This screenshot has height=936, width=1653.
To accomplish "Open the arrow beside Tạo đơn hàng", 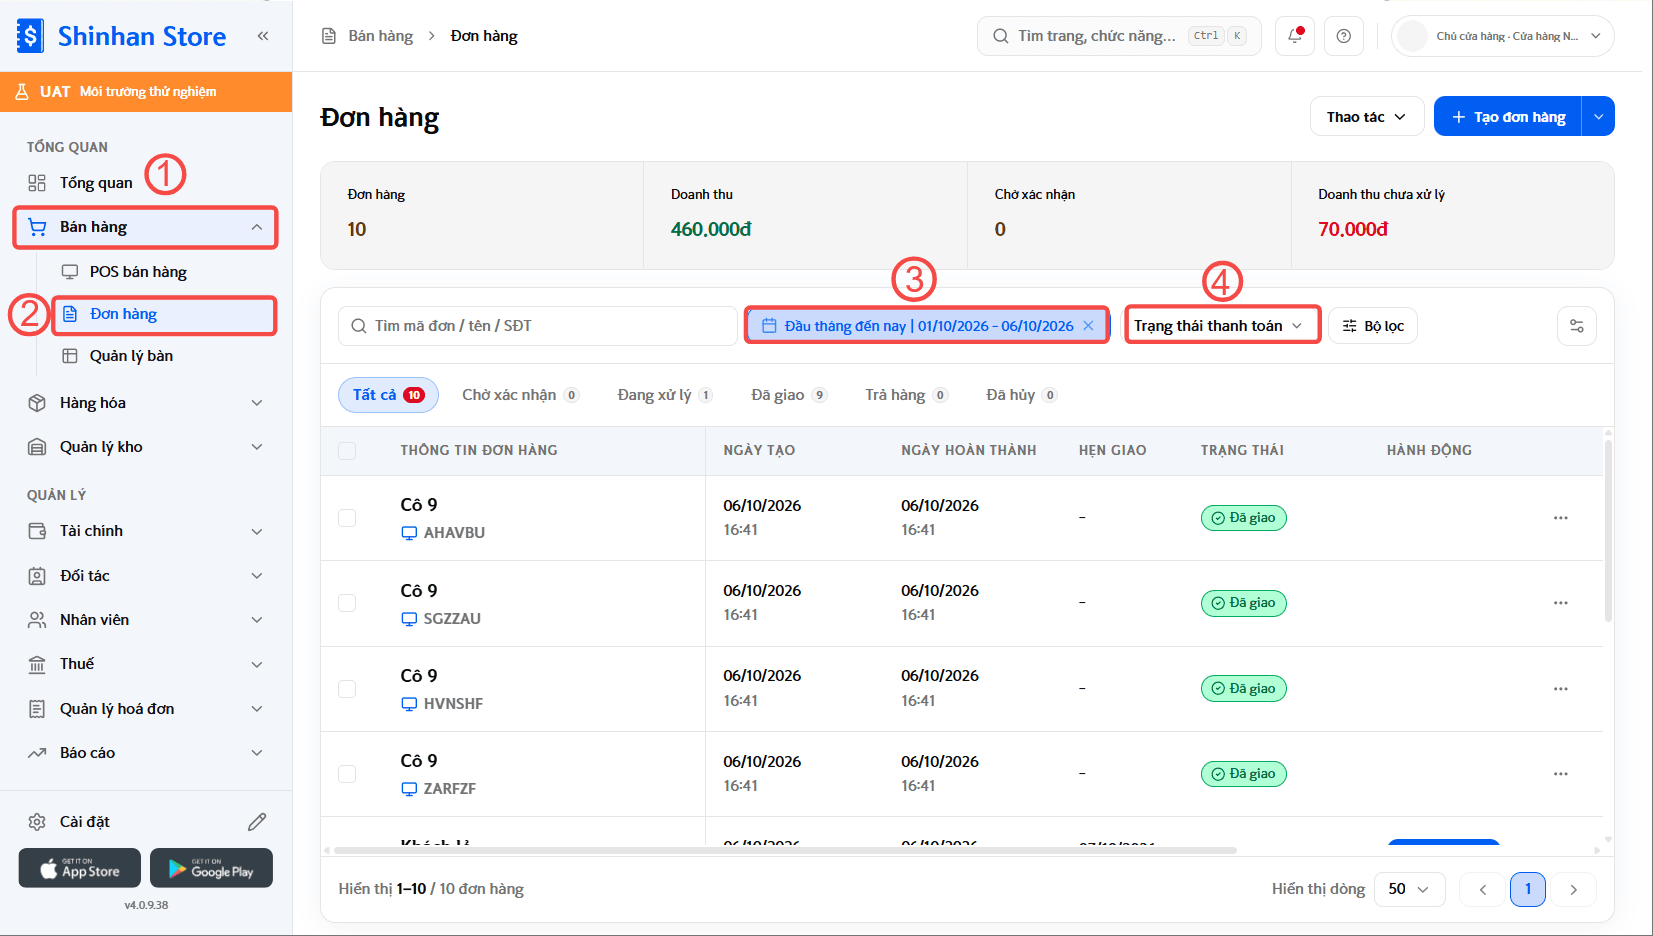I will (1598, 117).
